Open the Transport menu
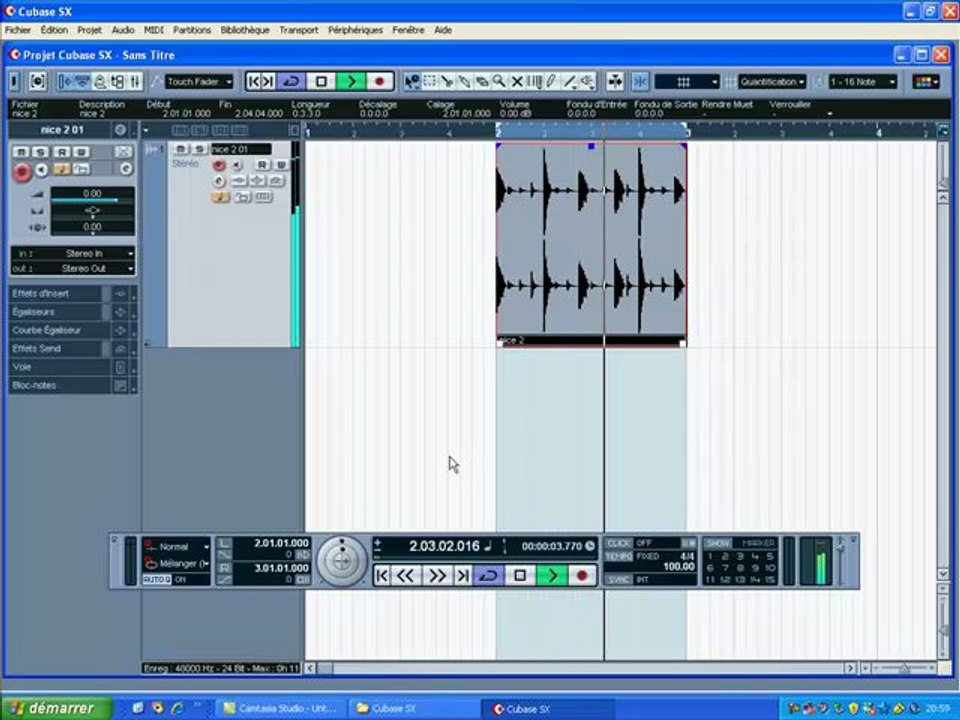The width and height of the screenshot is (960, 720). [299, 30]
